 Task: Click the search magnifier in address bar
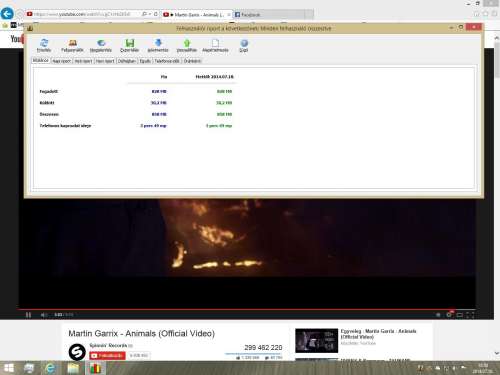coord(144,14)
